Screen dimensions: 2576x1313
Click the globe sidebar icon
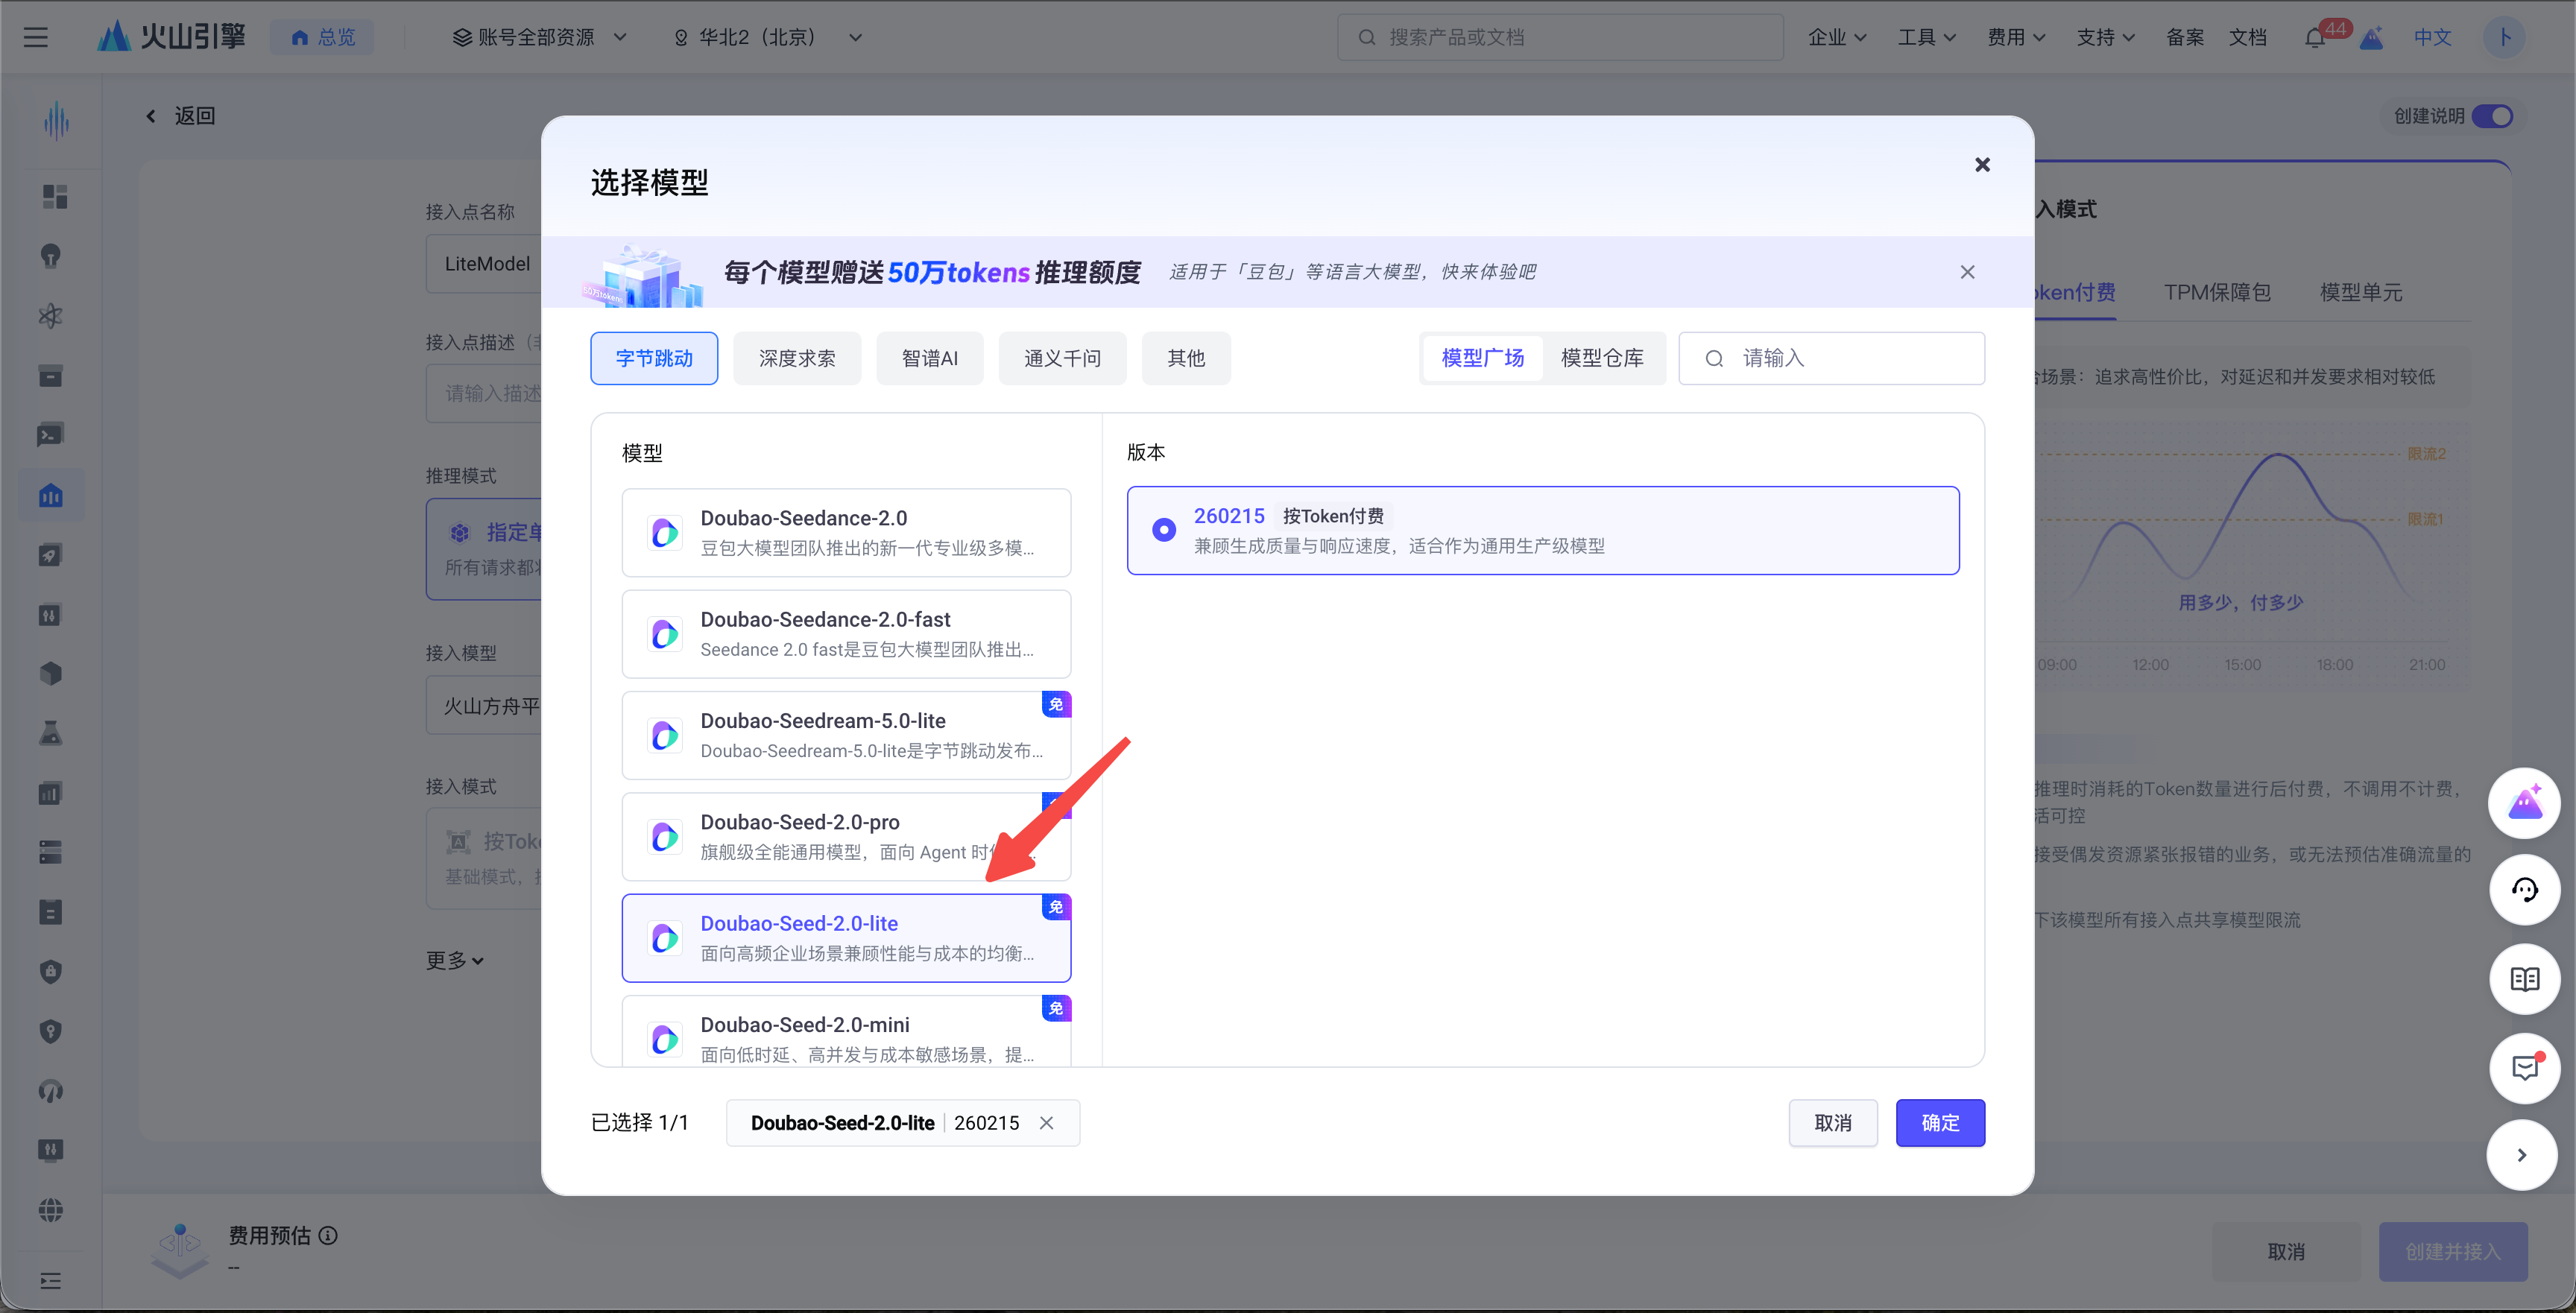51,1210
